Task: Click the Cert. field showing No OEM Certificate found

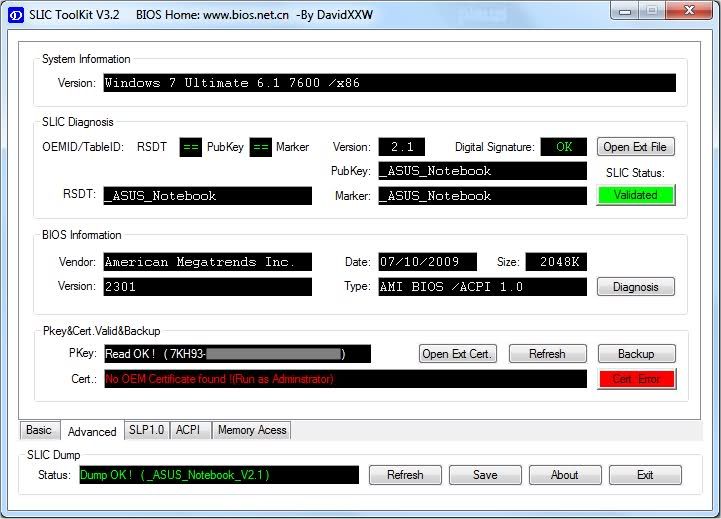Action: [x=345, y=379]
